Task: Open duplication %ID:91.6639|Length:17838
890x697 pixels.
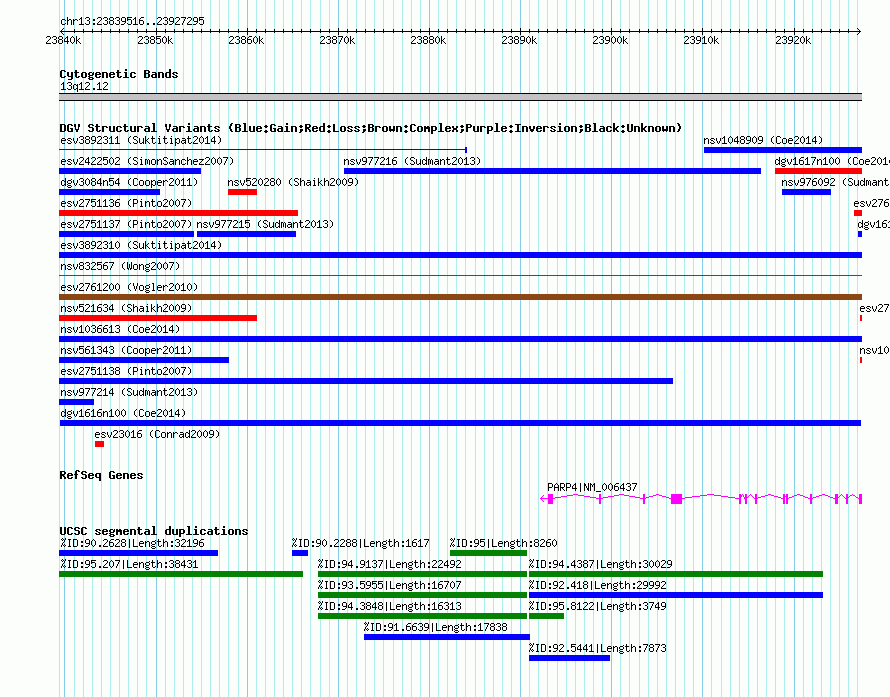Action: [x=435, y=627]
